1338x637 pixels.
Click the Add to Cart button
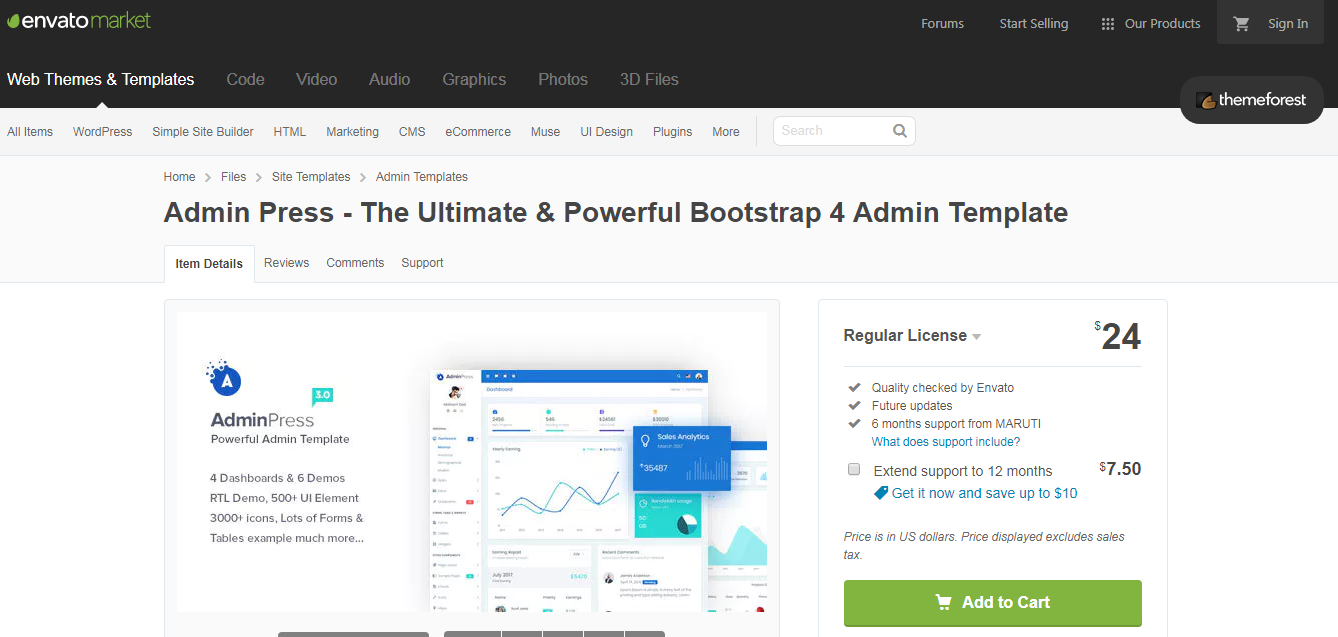(993, 603)
